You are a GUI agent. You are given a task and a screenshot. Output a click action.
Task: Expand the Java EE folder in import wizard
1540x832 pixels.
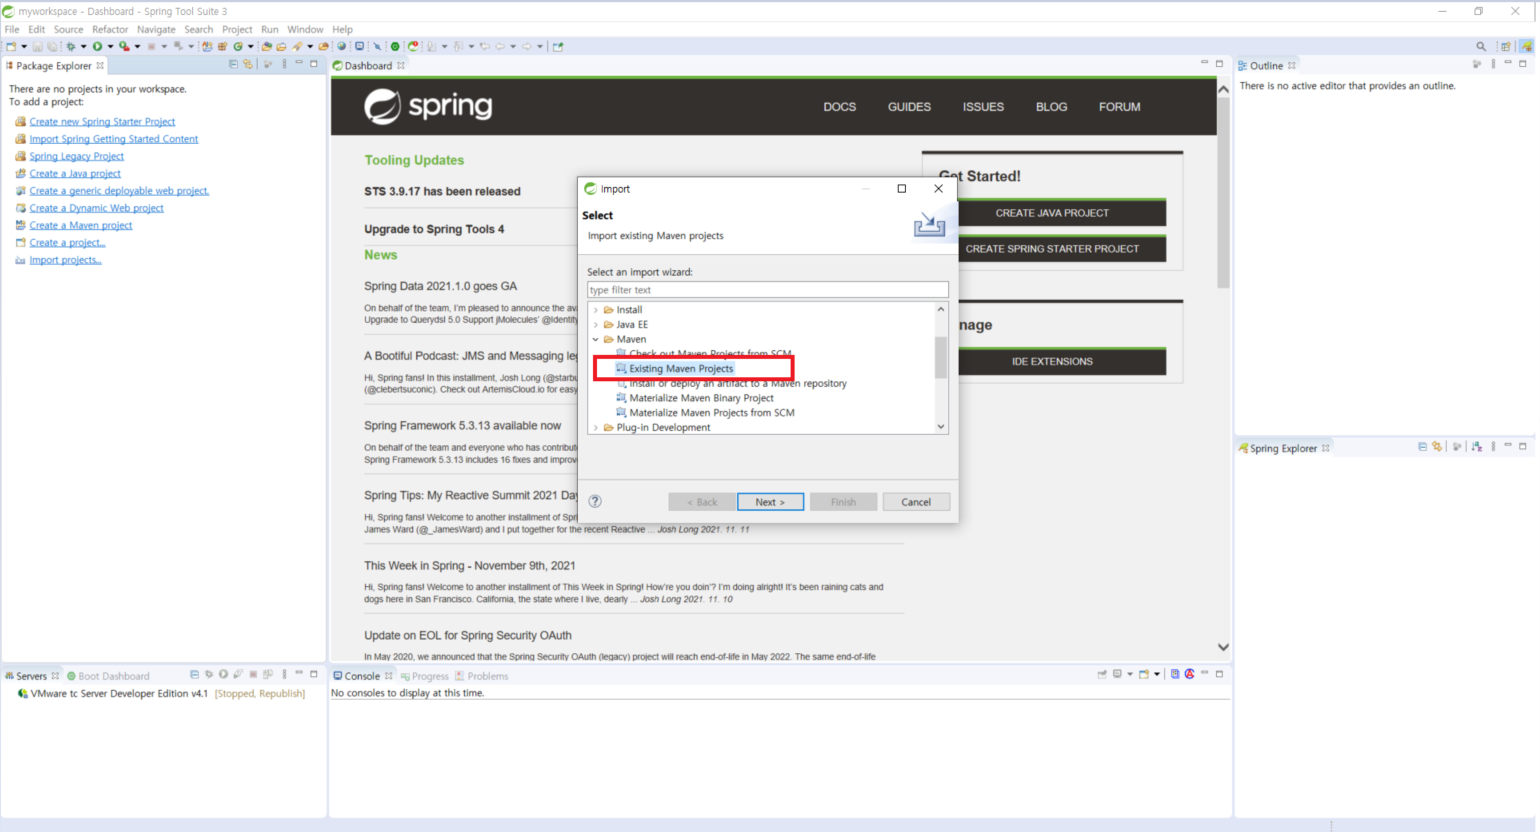pos(596,325)
